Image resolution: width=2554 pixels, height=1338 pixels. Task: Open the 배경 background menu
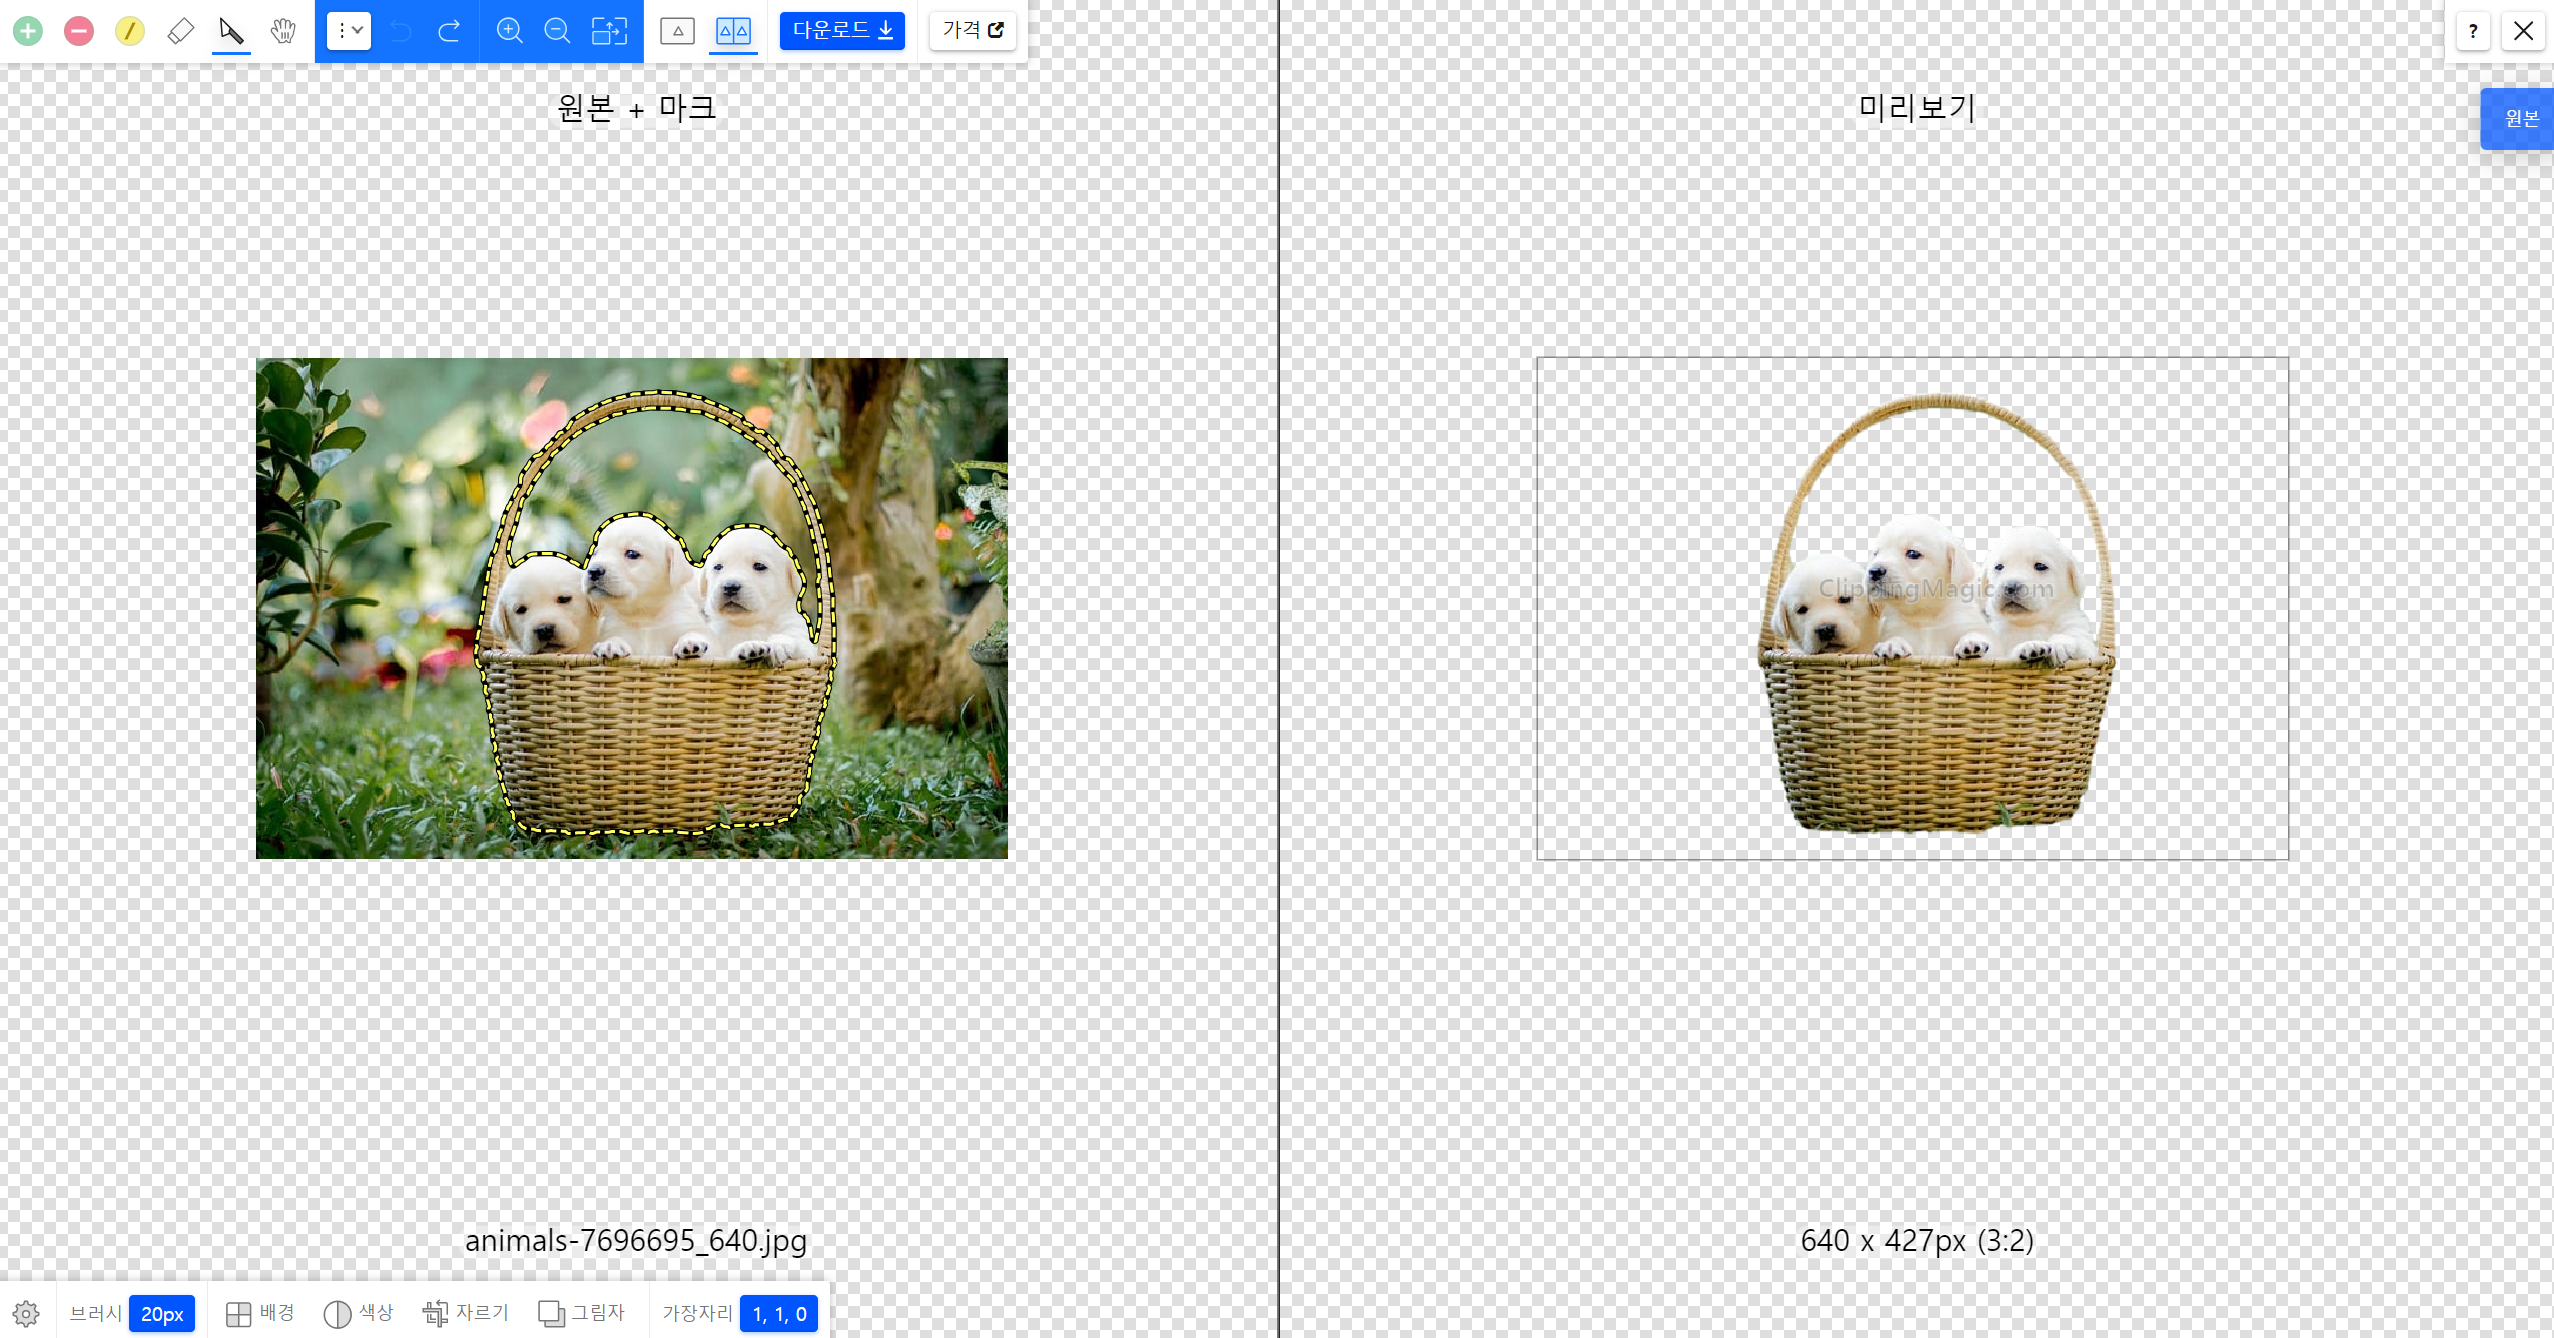tap(260, 1313)
